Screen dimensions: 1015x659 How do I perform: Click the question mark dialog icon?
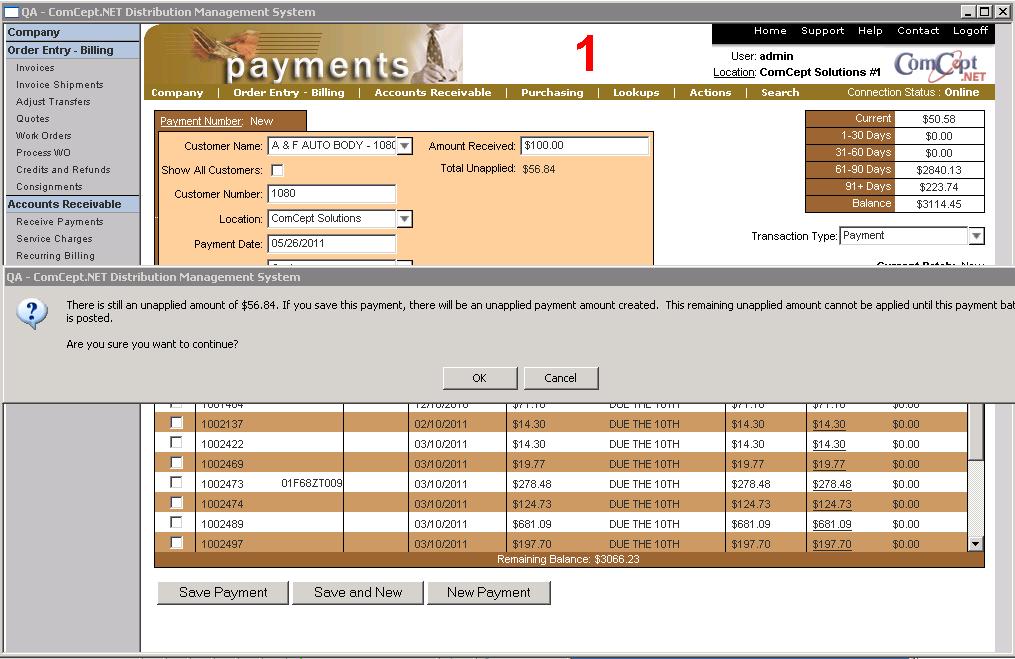(x=32, y=313)
